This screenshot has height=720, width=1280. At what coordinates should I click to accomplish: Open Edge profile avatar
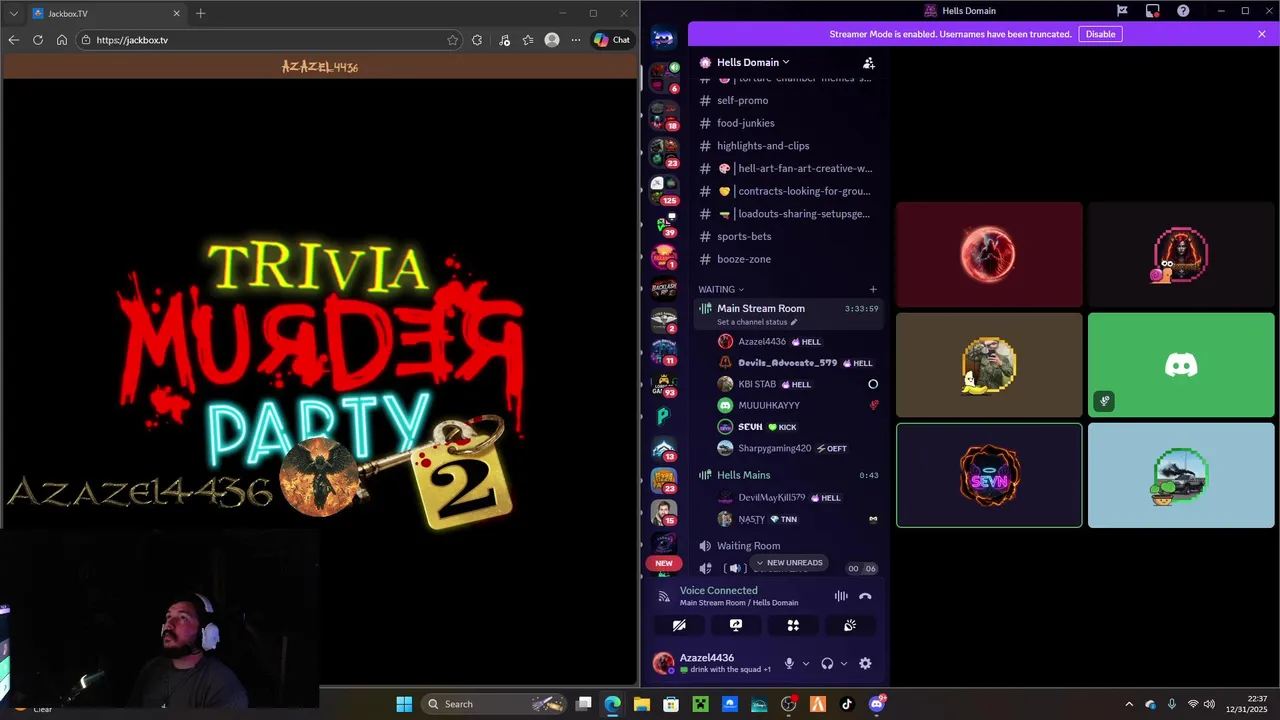(552, 40)
